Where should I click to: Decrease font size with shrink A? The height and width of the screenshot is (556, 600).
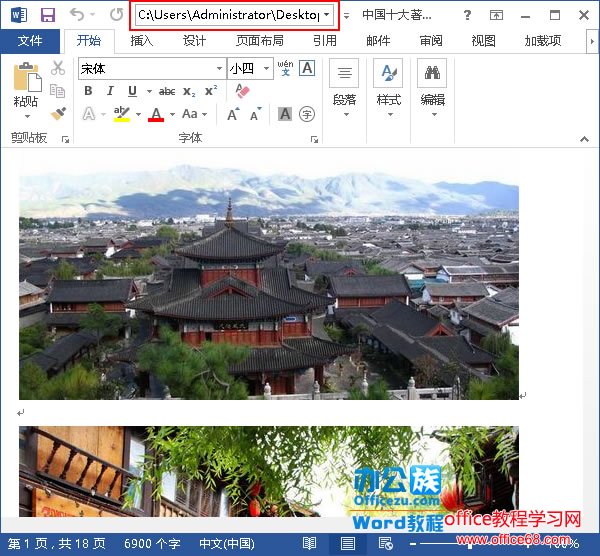point(255,114)
